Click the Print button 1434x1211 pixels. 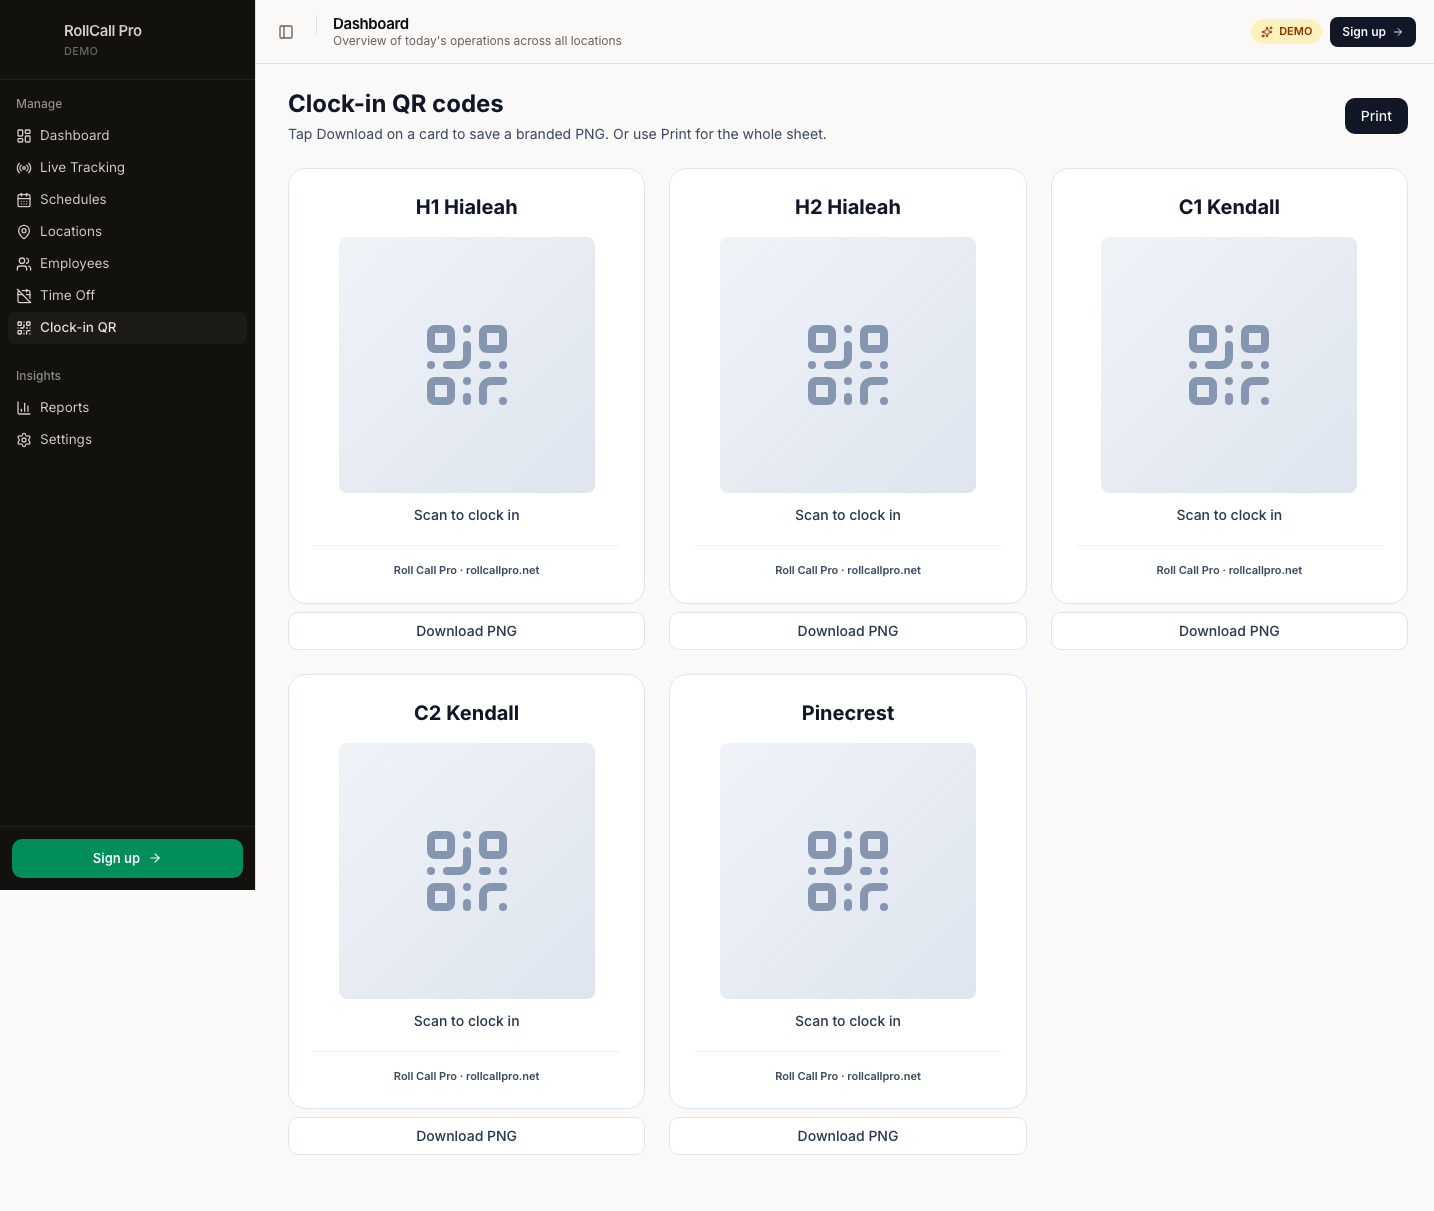click(1376, 116)
